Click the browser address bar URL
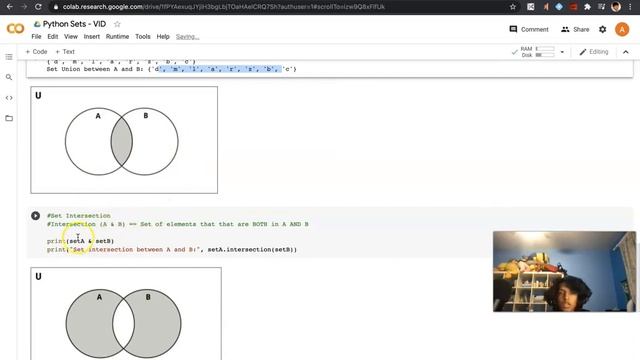The width and height of the screenshot is (640, 360). pyautogui.click(x=223, y=7)
